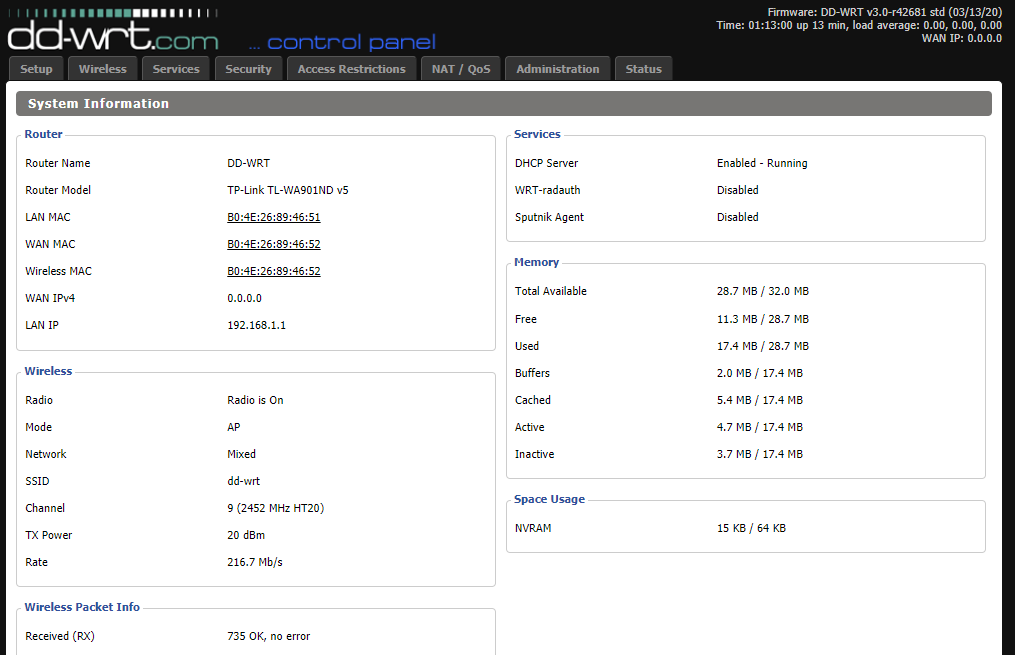Image resolution: width=1015 pixels, height=655 pixels.
Task: Switch to the Wireless tab
Action: 103,69
